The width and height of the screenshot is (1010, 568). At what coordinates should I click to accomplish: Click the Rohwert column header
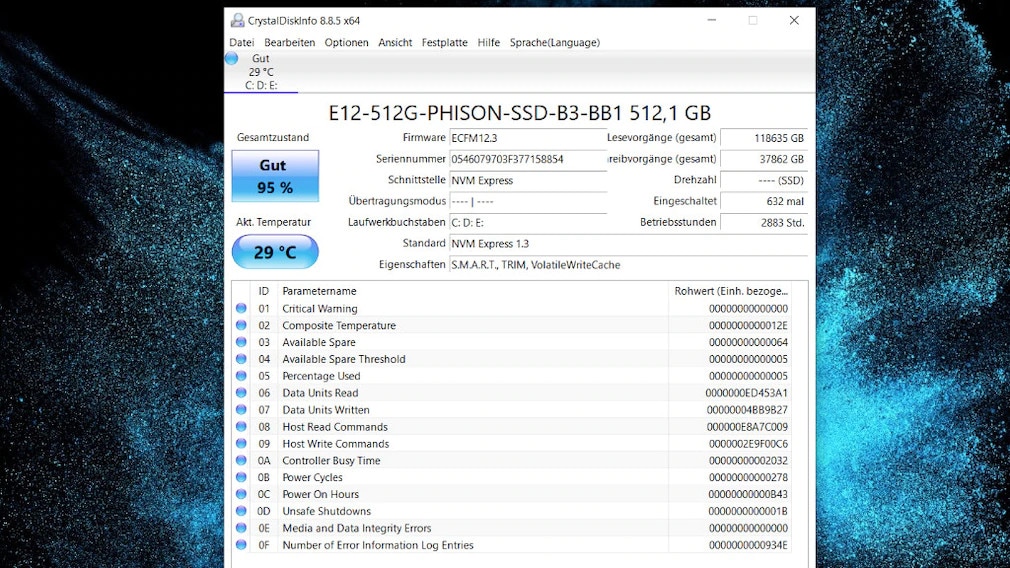click(730, 291)
